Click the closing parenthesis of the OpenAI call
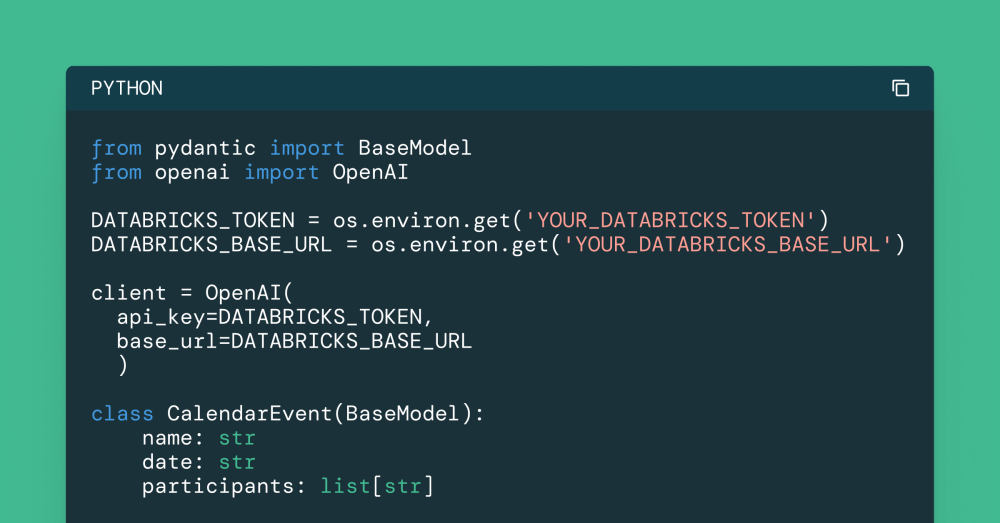The height and width of the screenshot is (523, 1000). tap(122, 366)
